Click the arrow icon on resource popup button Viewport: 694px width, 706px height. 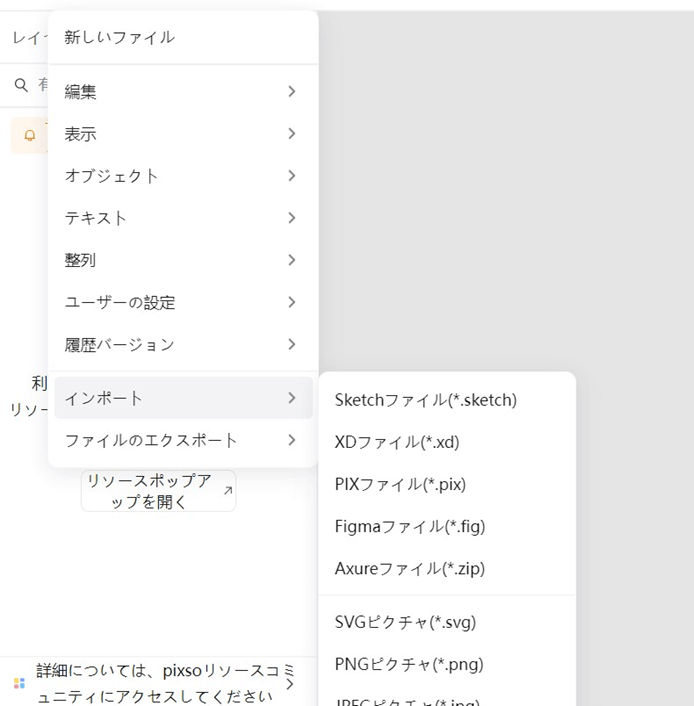tap(228, 491)
